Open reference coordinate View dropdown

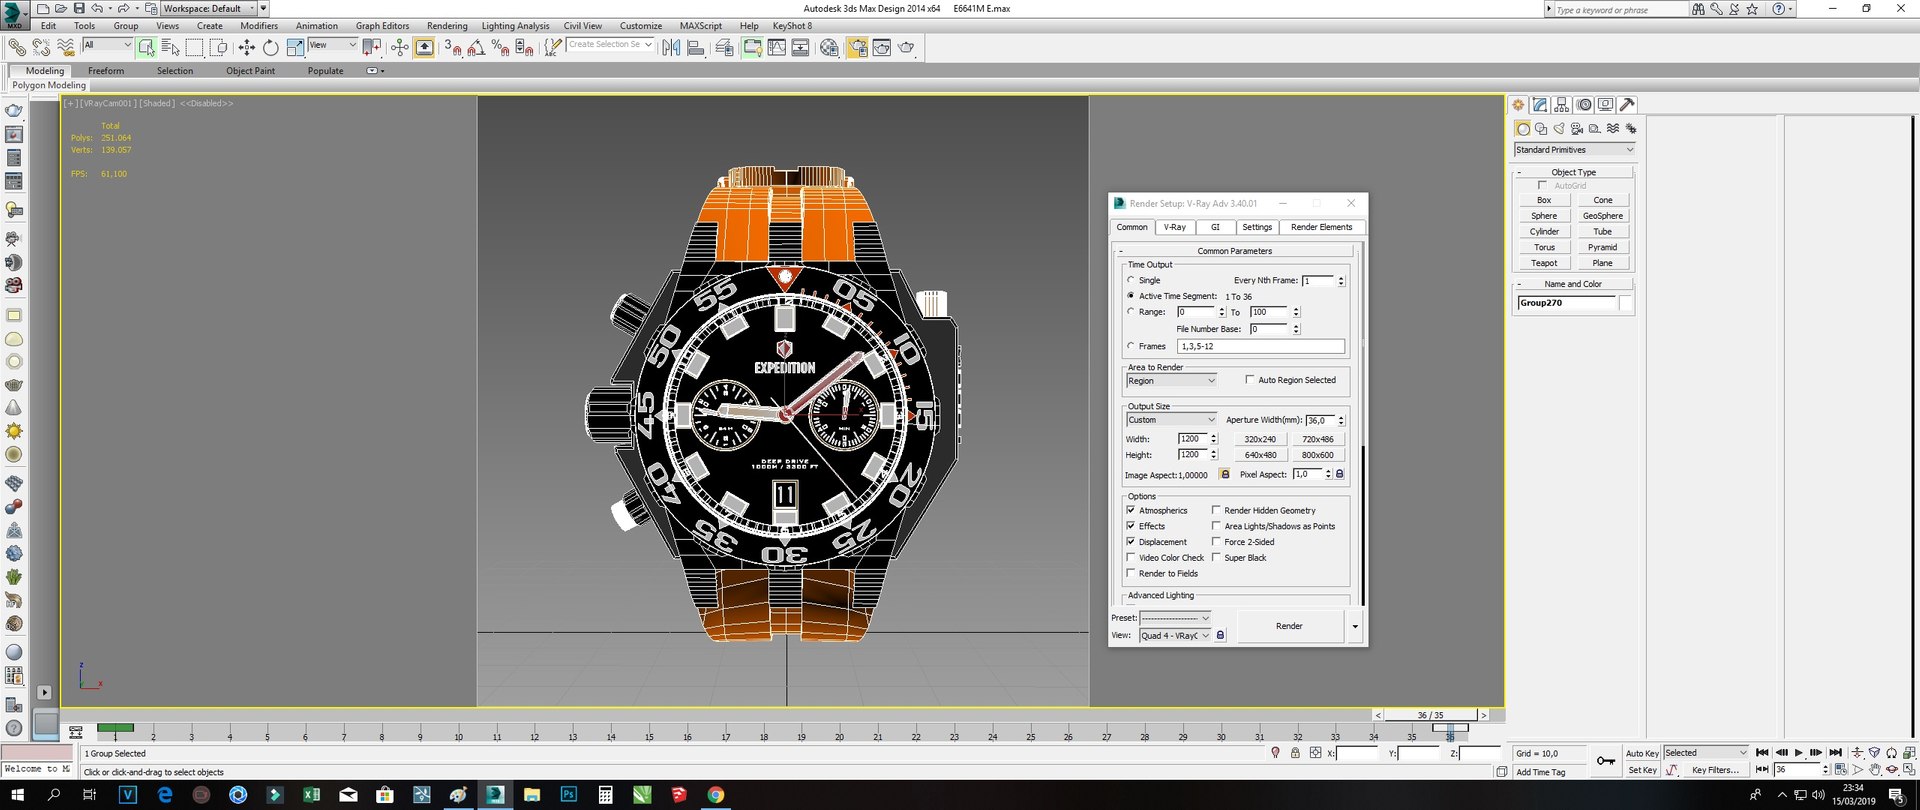(x=332, y=45)
